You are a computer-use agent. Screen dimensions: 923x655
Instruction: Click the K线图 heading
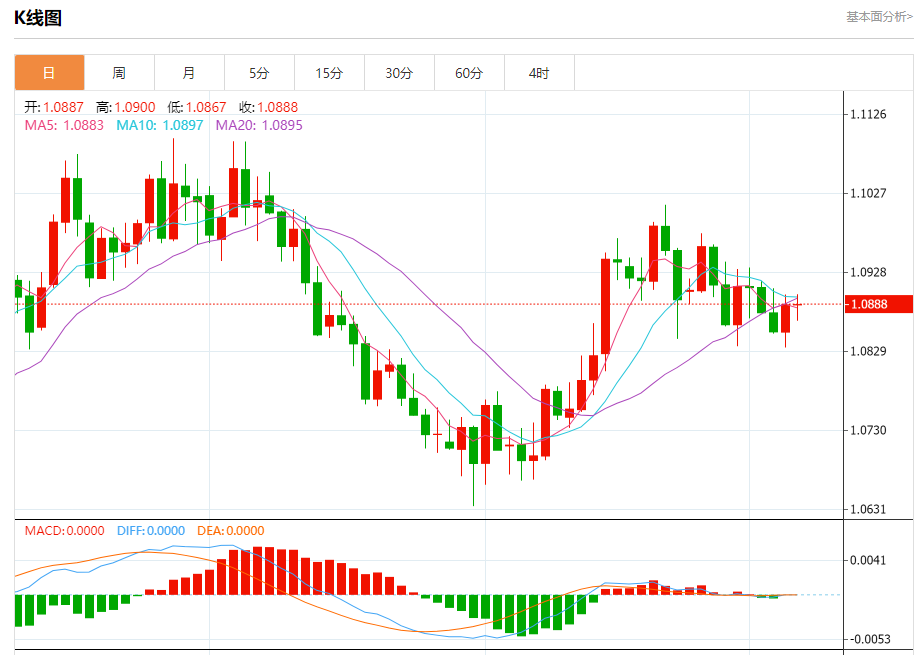(x=38, y=18)
